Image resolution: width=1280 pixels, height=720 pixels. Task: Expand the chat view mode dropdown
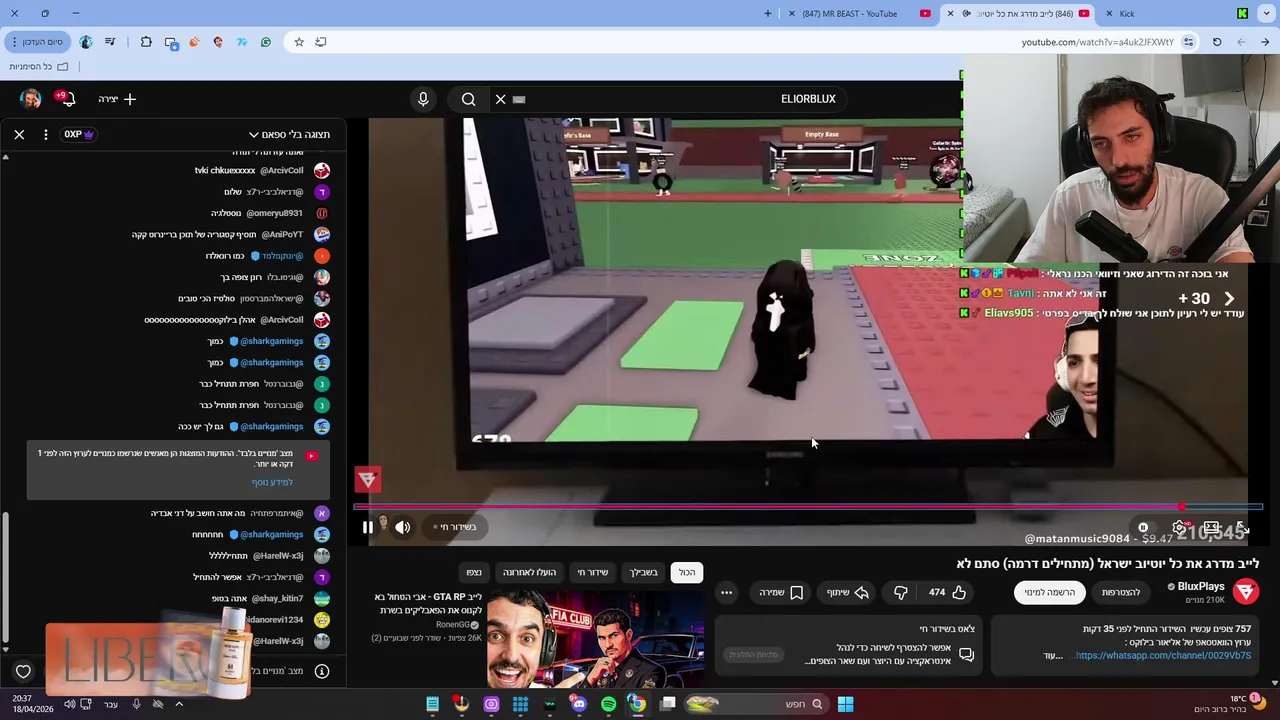click(289, 134)
